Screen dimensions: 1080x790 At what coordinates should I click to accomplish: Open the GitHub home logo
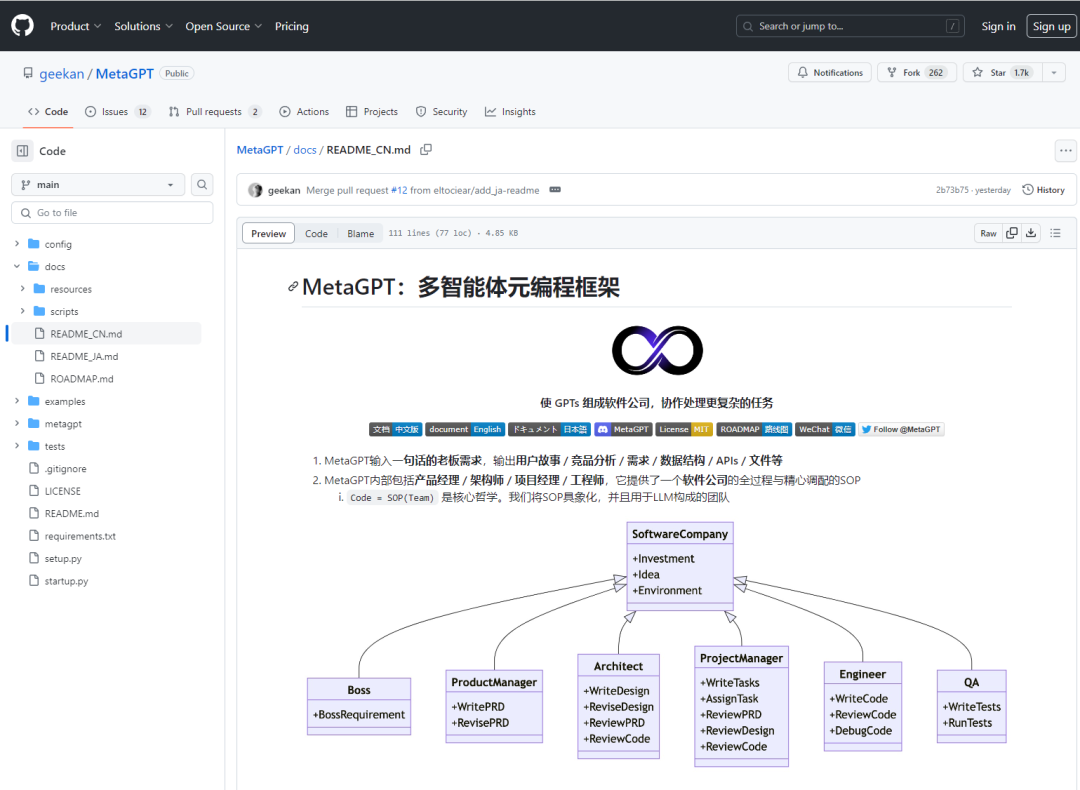pos(22,25)
